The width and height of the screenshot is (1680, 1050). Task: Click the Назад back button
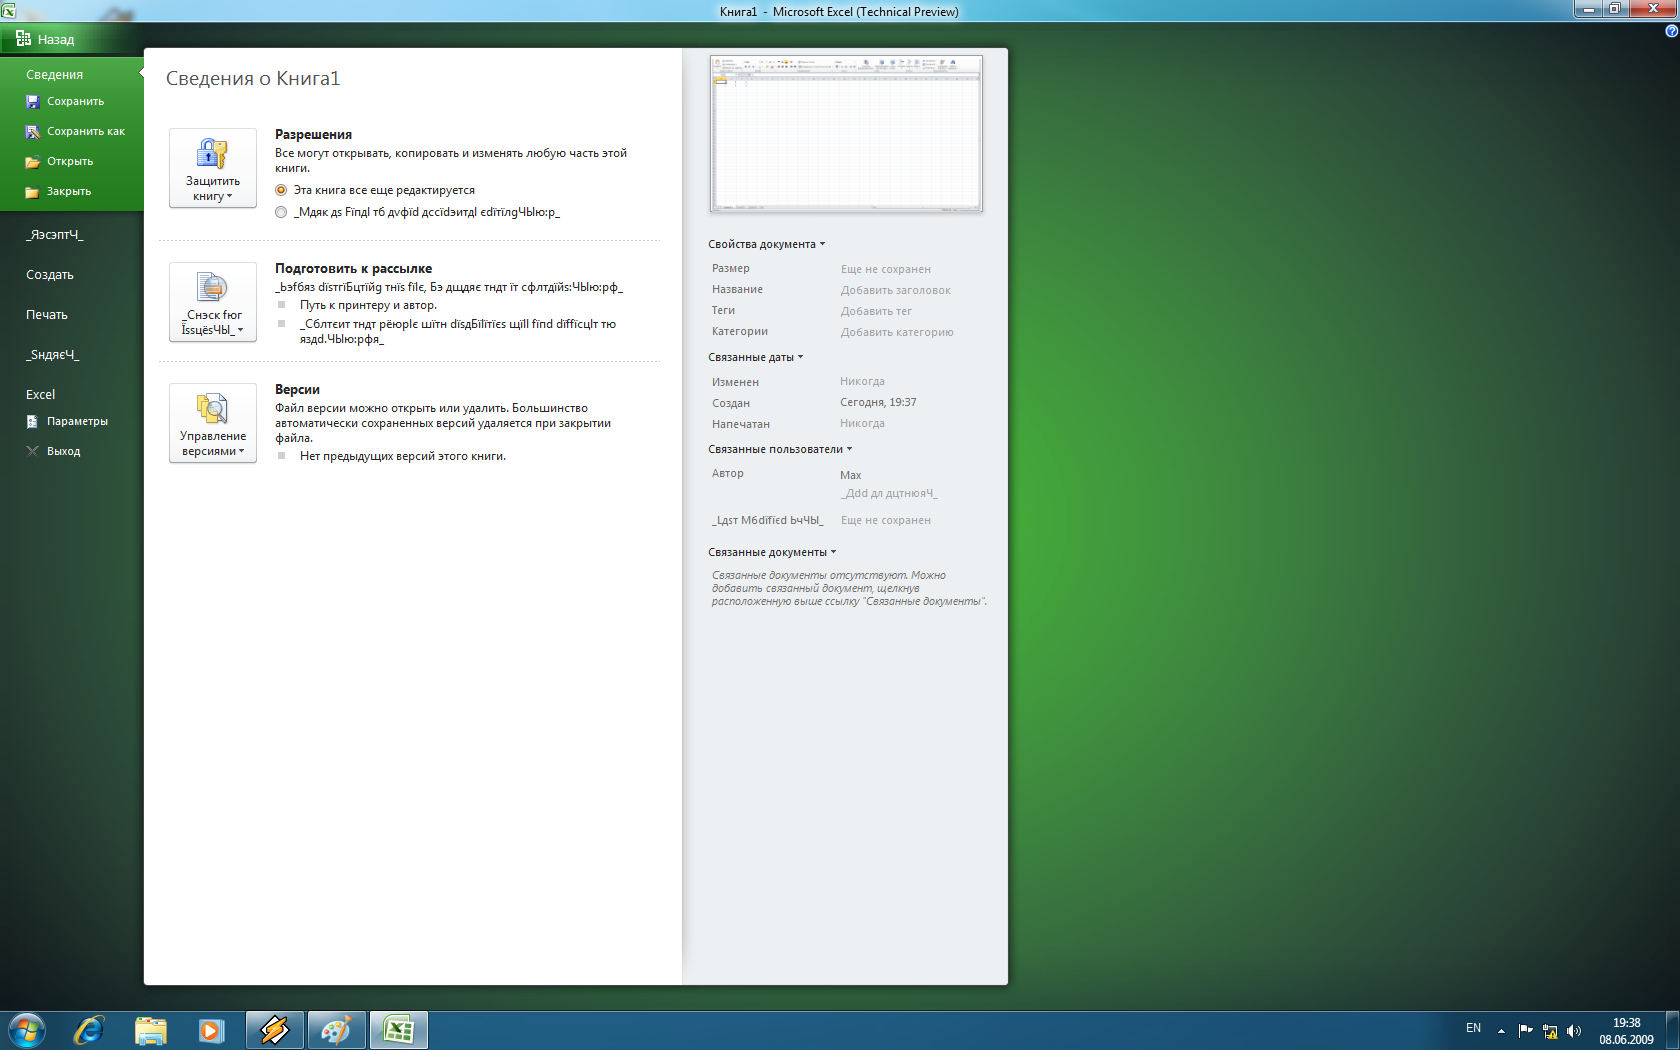[x=45, y=39]
